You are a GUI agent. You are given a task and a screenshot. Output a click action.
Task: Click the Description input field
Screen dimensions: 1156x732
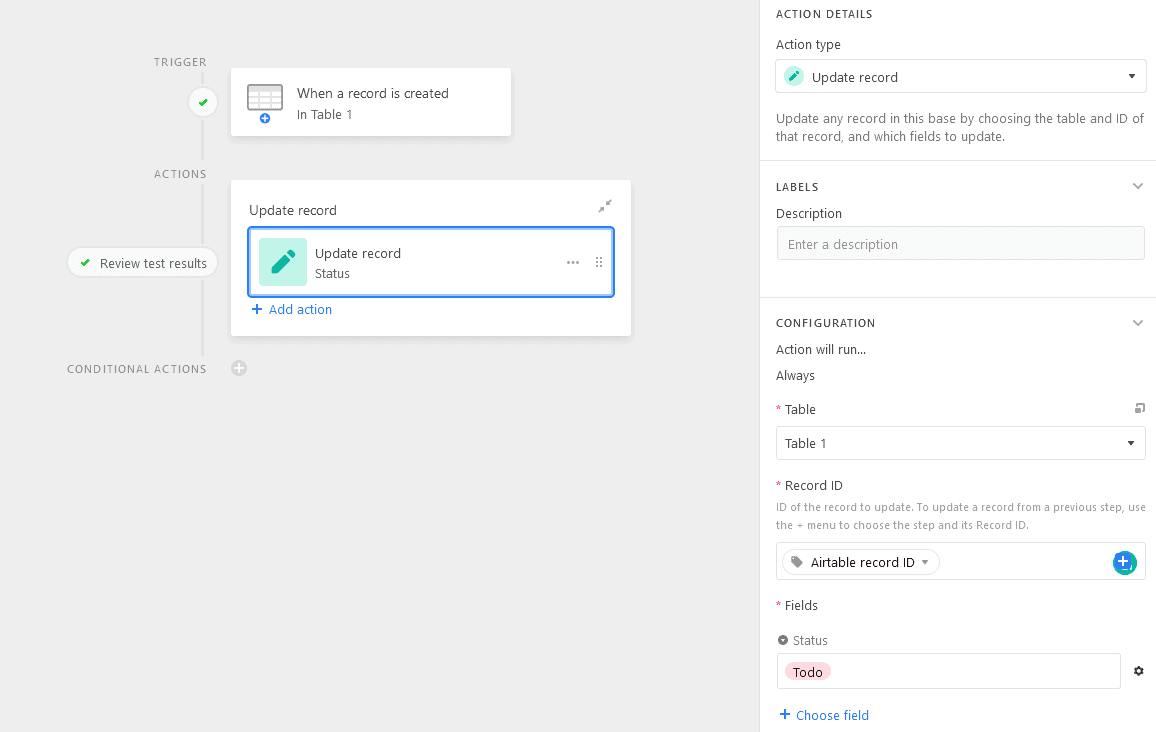point(961,244)
